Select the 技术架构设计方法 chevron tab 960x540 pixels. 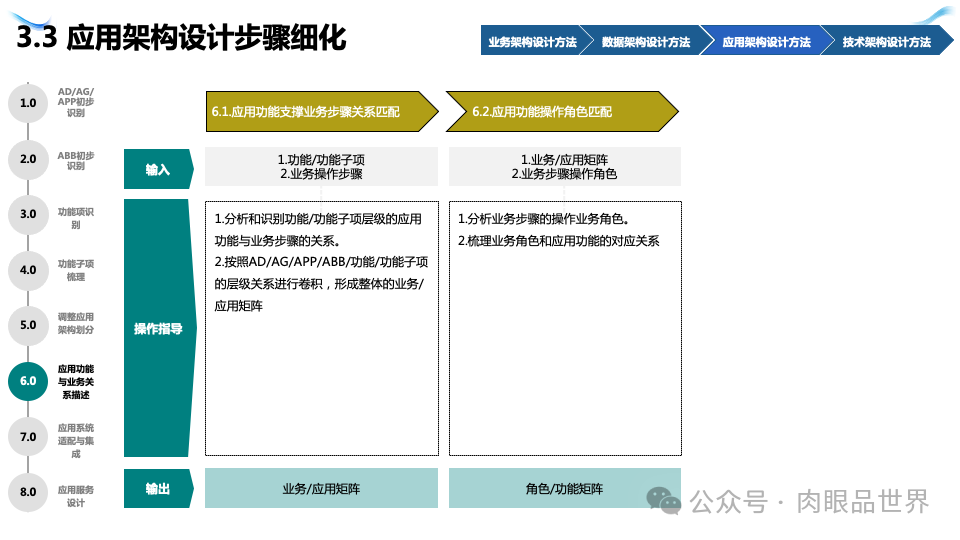click(886, 41)
